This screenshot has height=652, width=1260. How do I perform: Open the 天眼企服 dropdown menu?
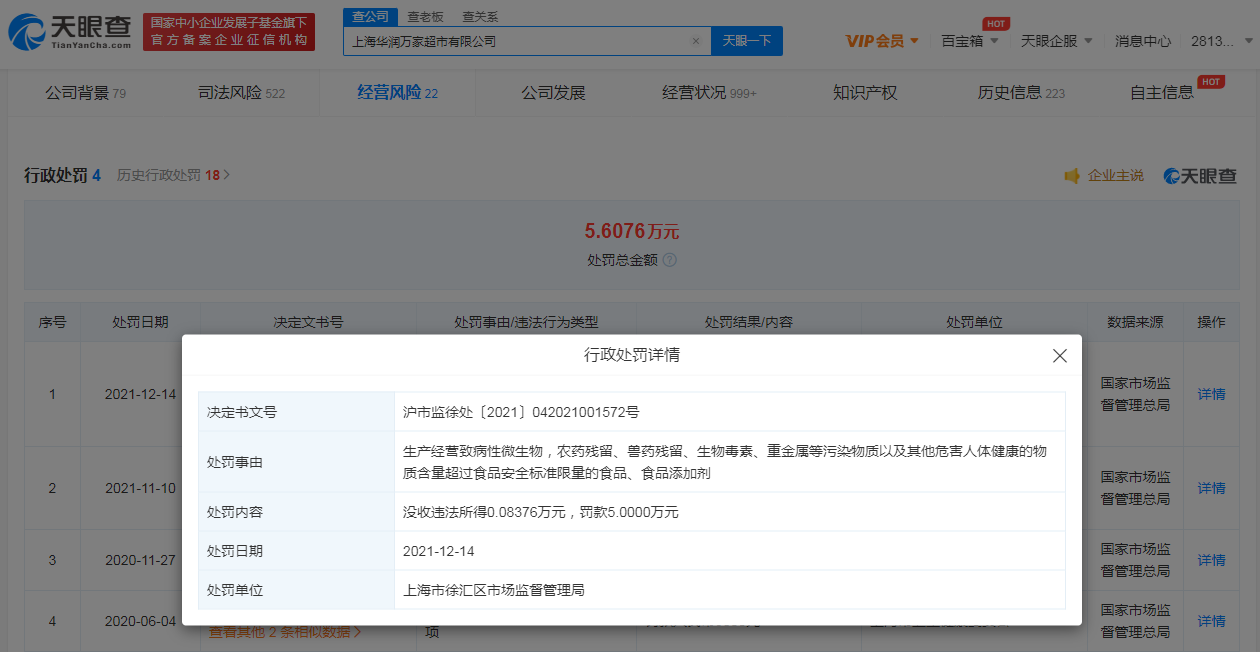click(x=1055, y=41)
